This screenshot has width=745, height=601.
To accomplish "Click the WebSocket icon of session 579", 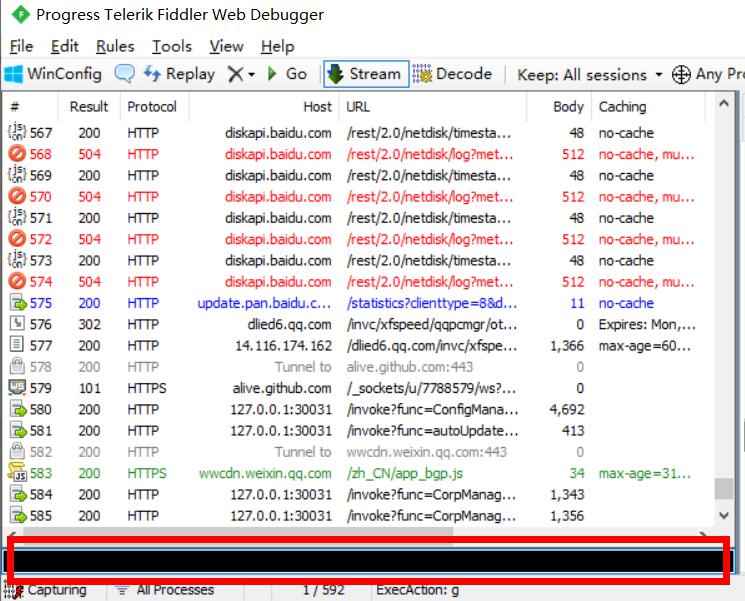I will tap(17, 388).
